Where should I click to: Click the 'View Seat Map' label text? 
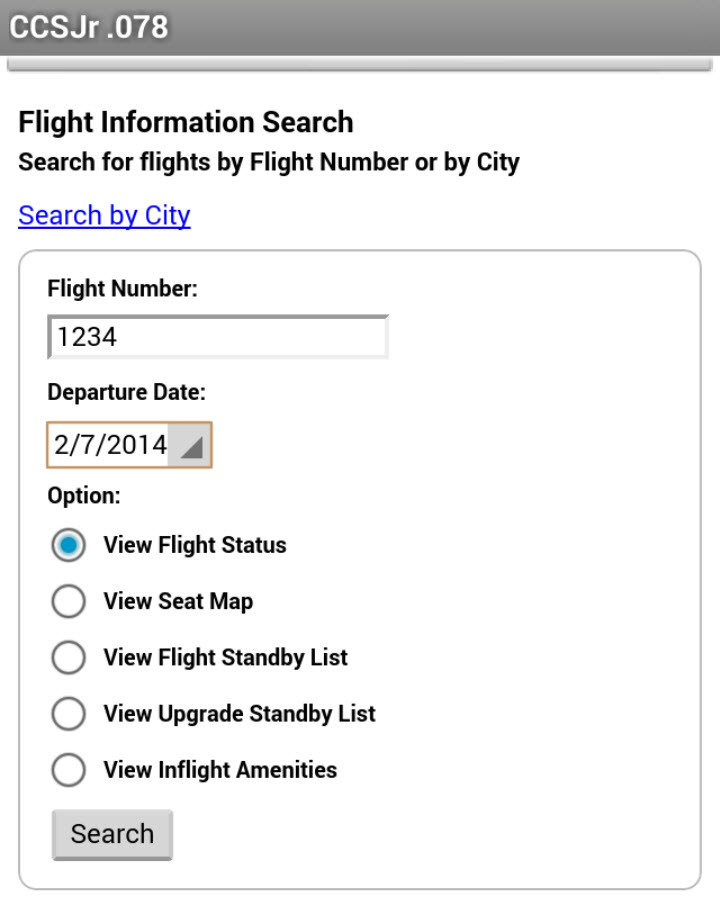pos(178,602)
